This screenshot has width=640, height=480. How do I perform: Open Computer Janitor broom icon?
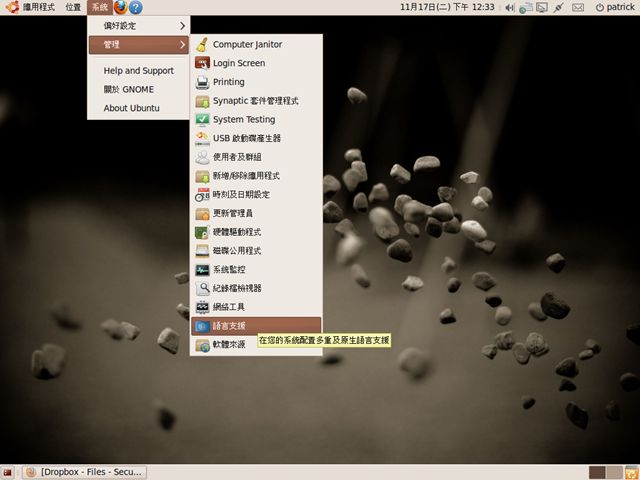pyautogui.click(x=202, y=44)
